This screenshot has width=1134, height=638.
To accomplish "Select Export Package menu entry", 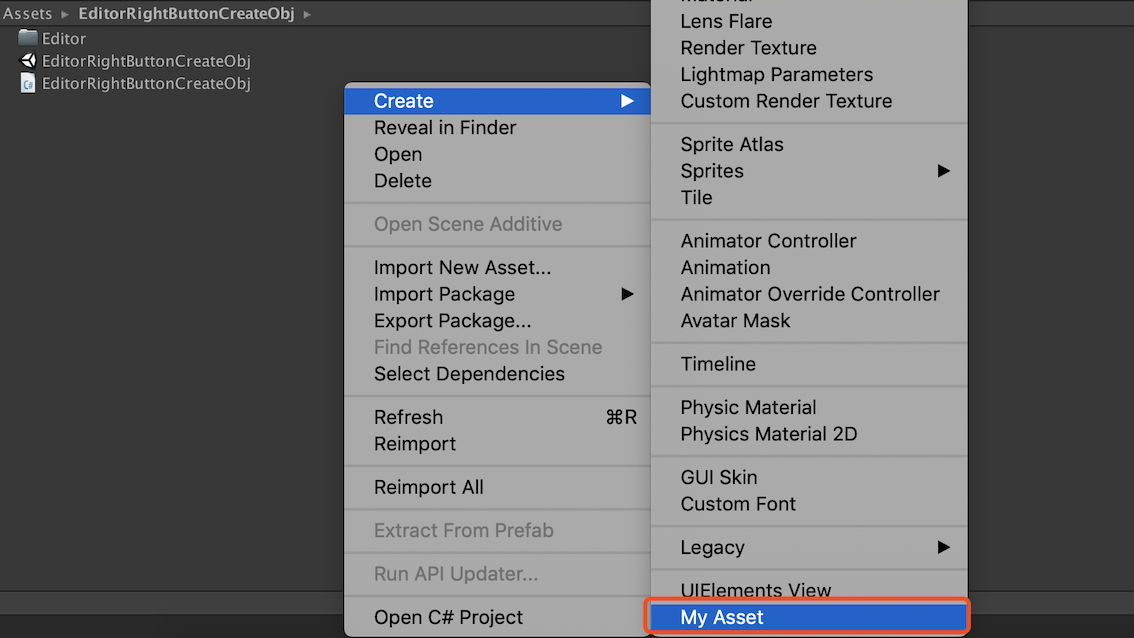I will 452,321.
